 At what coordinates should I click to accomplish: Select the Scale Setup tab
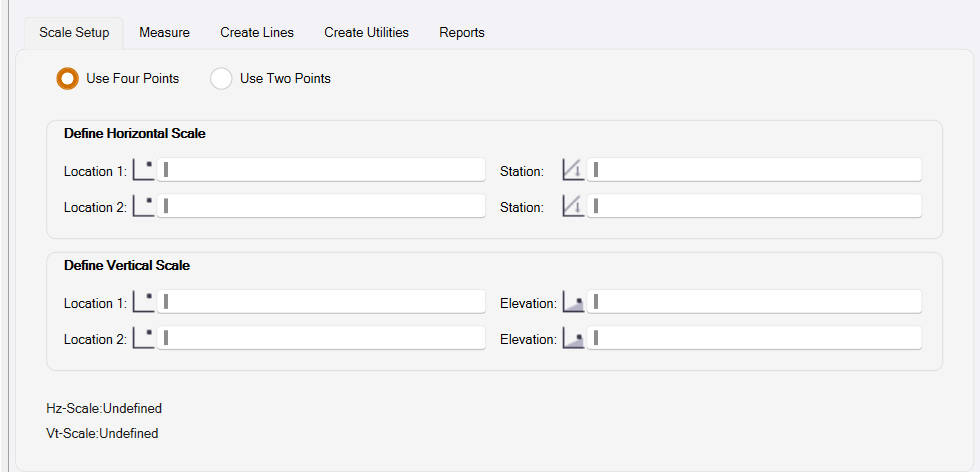point(74,32)
